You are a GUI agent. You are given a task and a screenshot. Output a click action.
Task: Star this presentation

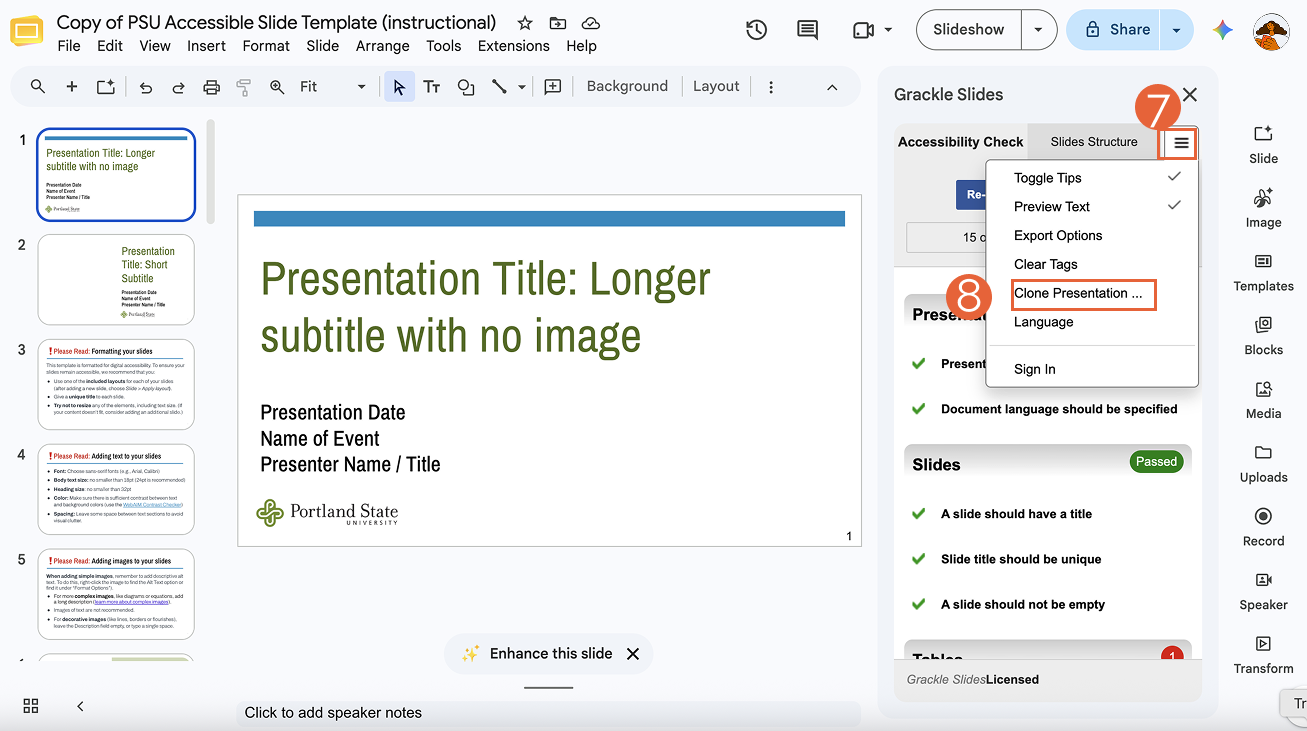pyautogui.click(x=525, y=23)
